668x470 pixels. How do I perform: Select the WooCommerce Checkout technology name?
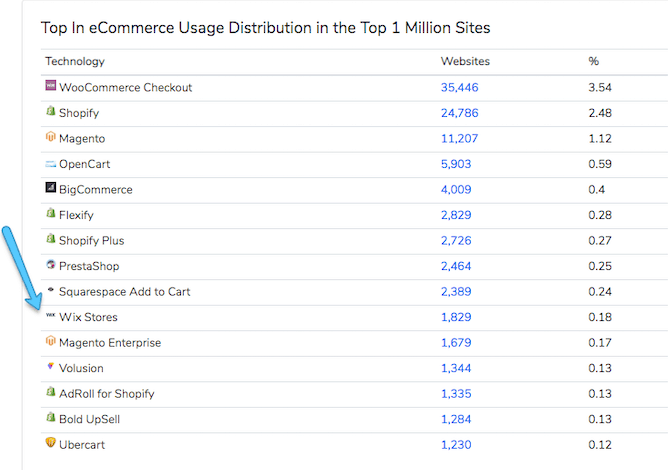[126, 87]
